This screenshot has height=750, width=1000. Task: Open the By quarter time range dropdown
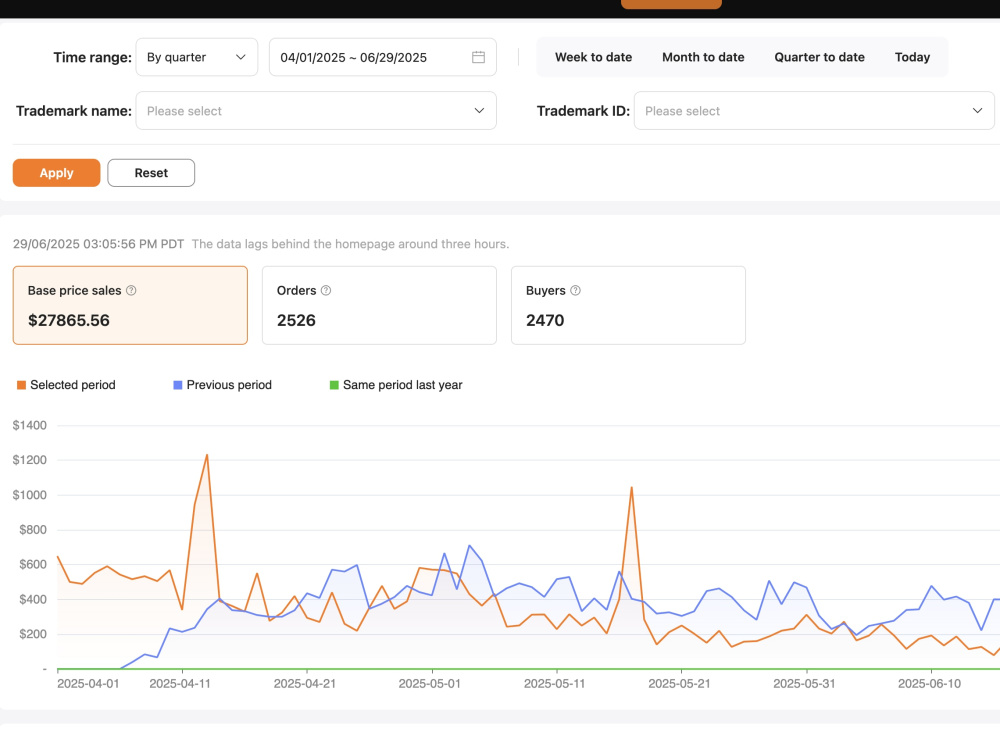196,57
